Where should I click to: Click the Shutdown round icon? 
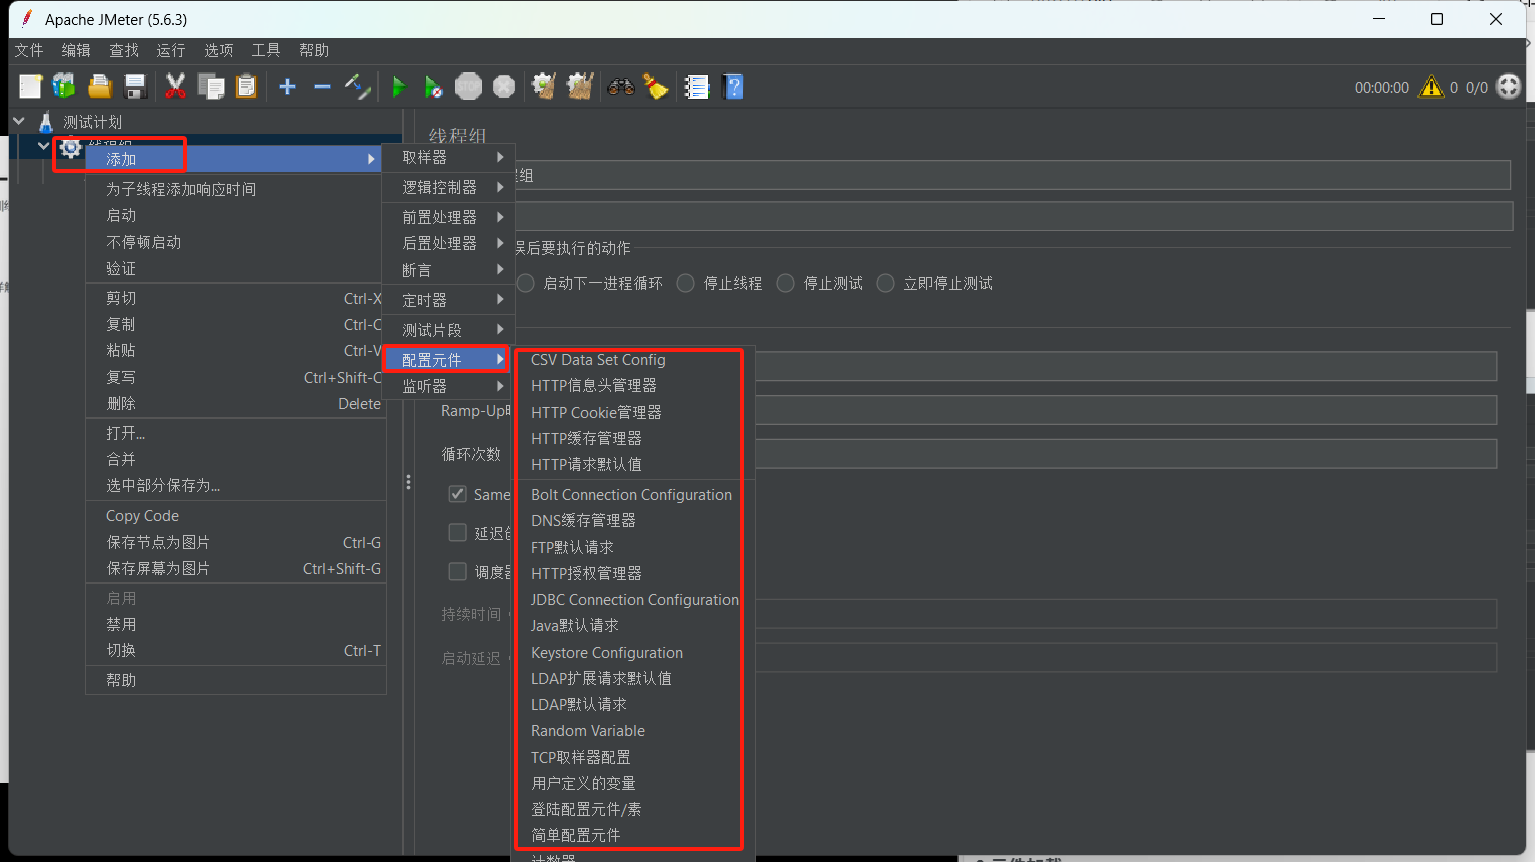(504, 87)
